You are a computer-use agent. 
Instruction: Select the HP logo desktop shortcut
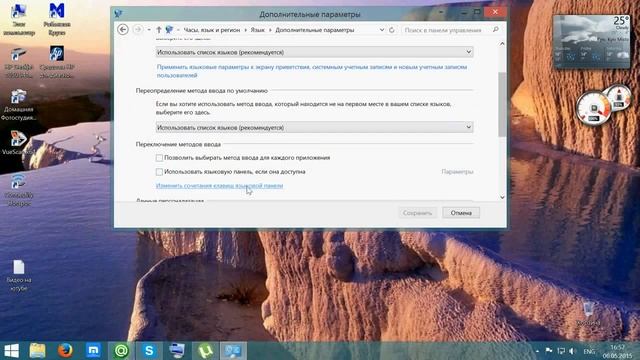57,62
